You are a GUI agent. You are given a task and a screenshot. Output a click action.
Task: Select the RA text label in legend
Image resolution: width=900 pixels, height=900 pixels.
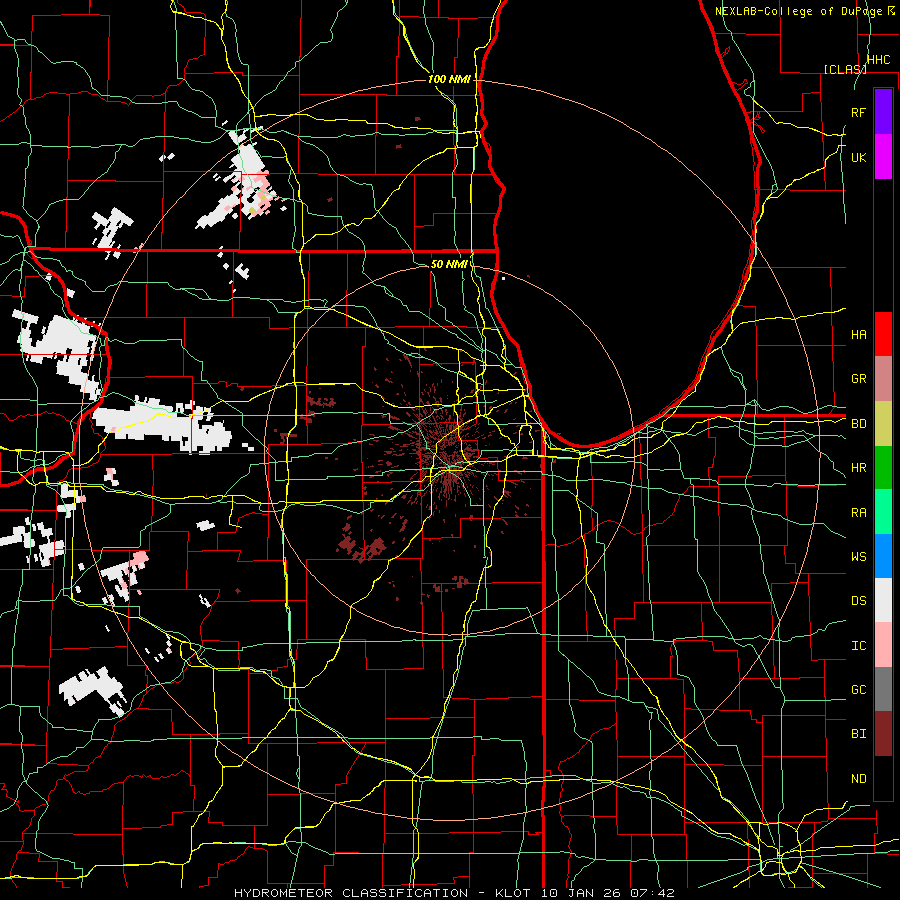click(858, 513)
